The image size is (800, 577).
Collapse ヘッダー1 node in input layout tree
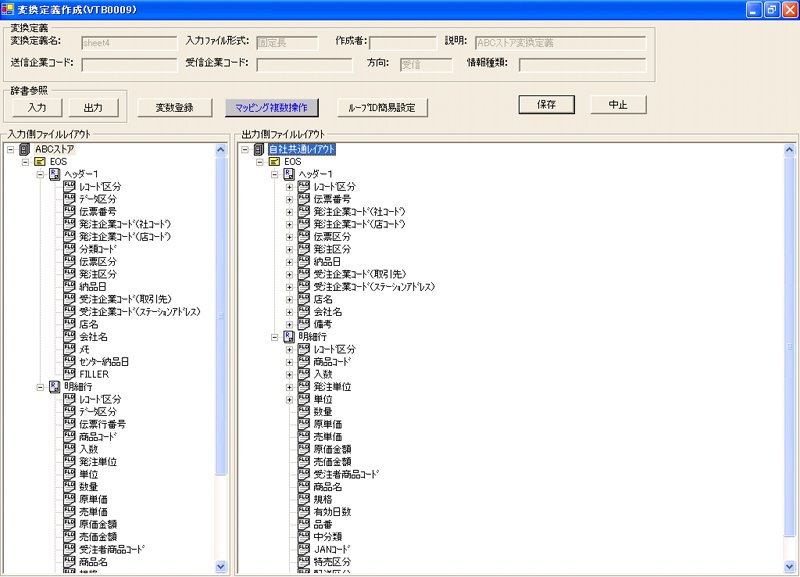(x=40, y=174)
